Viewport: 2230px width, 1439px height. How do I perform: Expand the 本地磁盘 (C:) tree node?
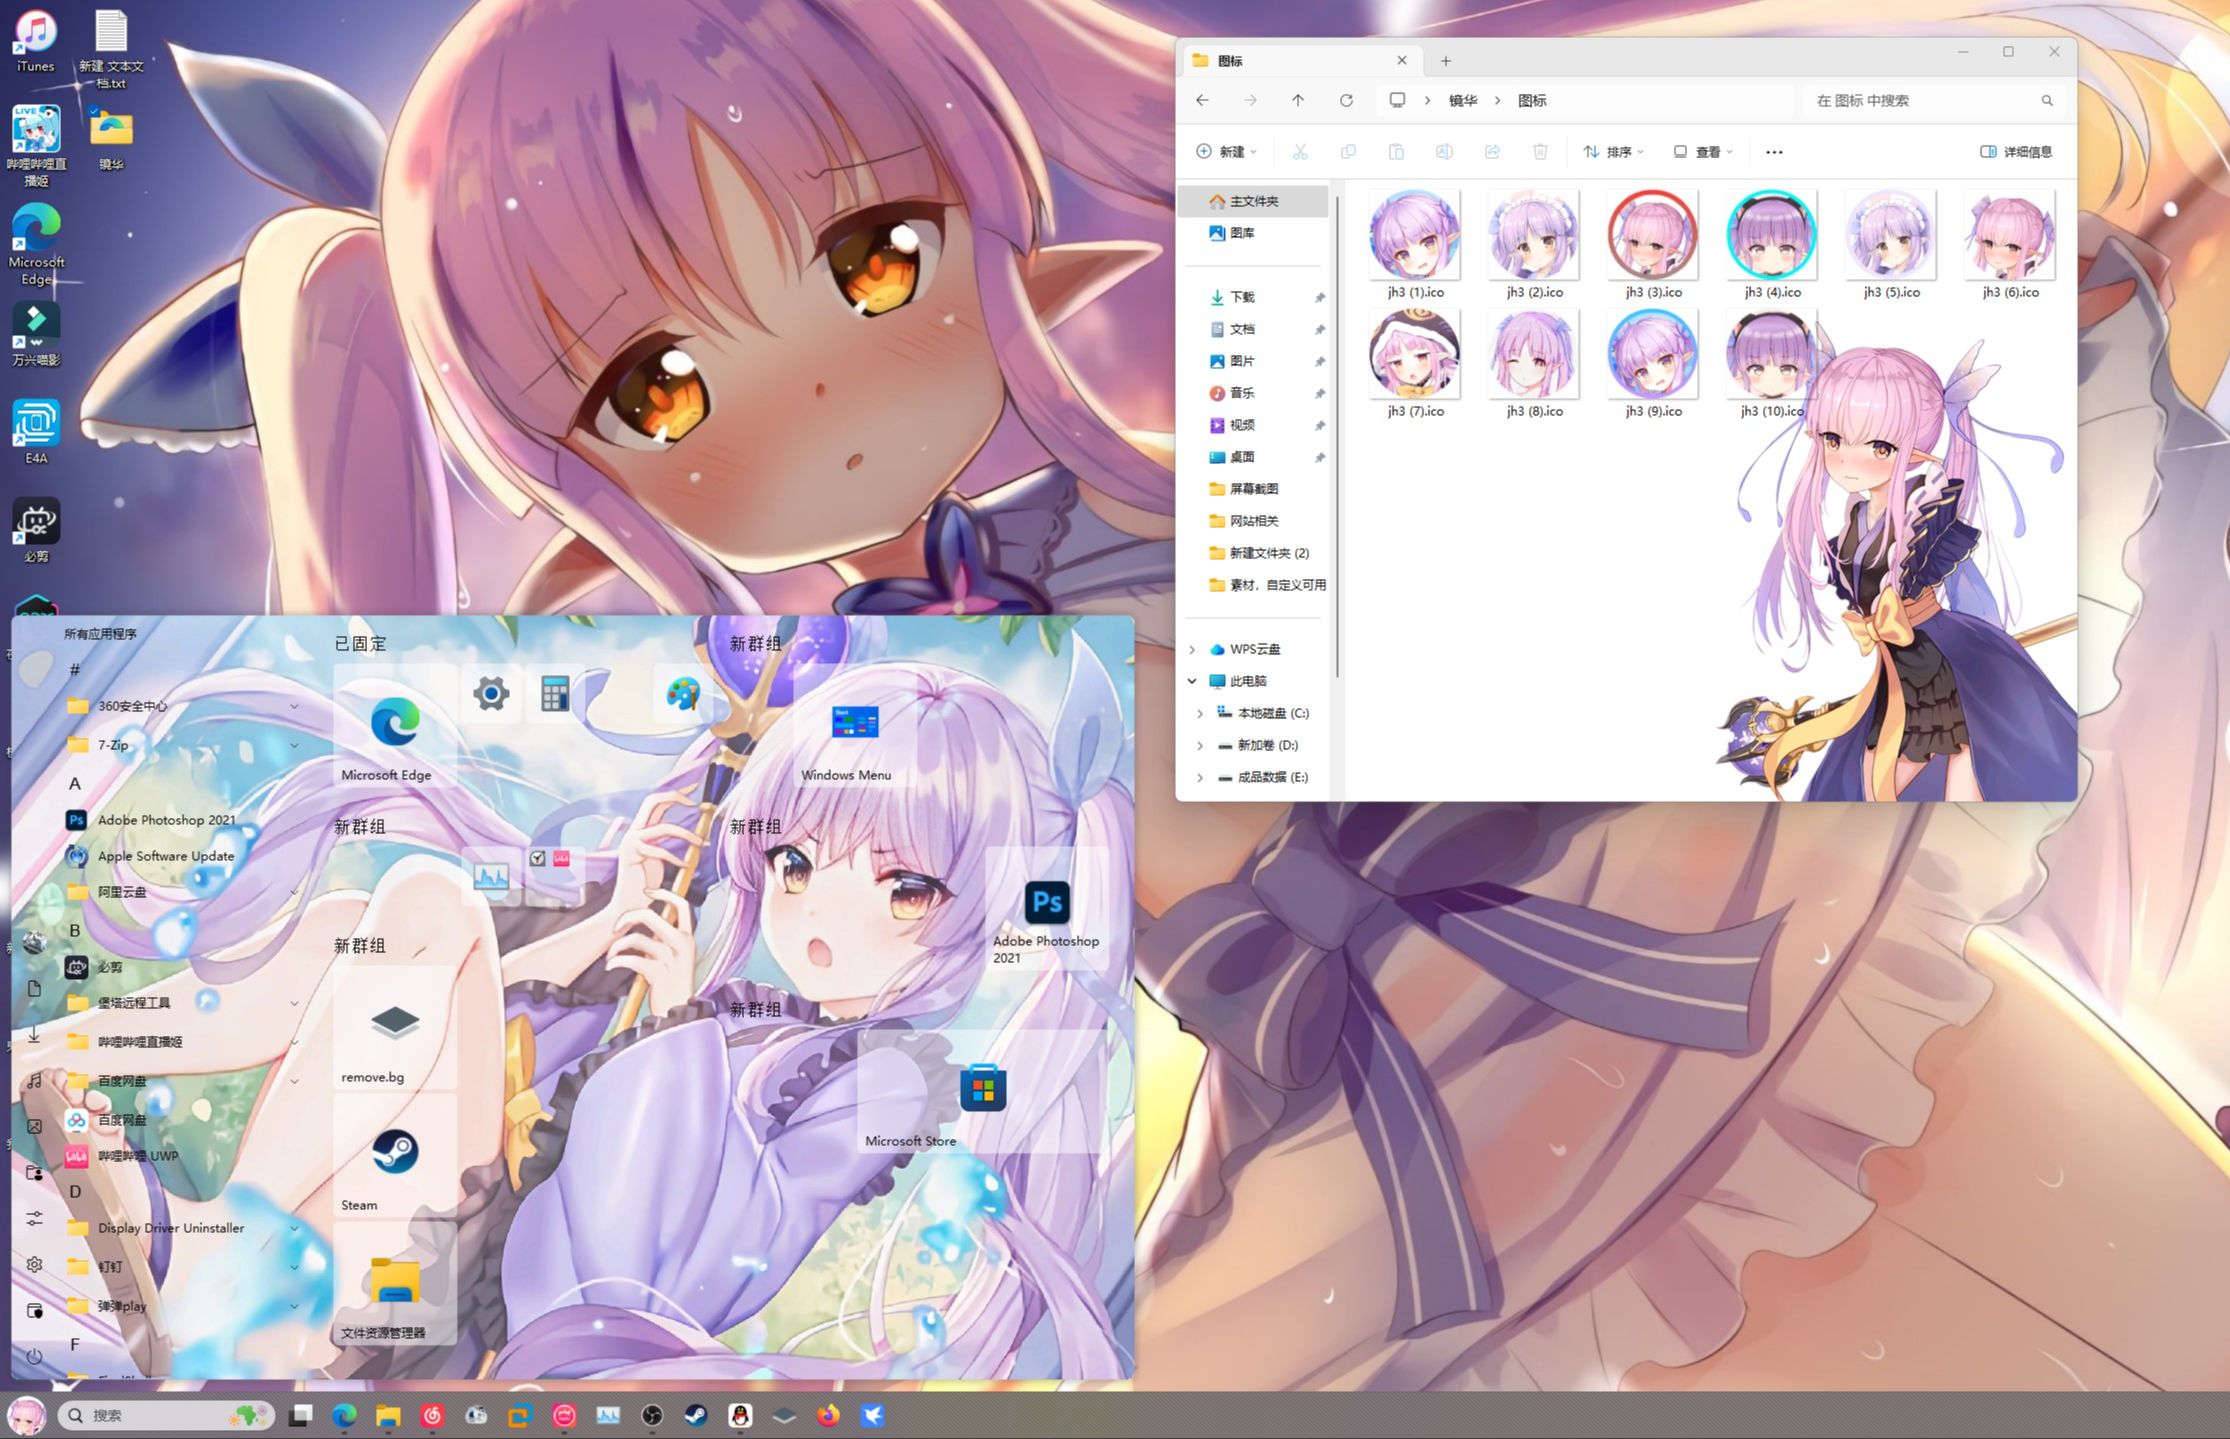tap(1200, 713)
